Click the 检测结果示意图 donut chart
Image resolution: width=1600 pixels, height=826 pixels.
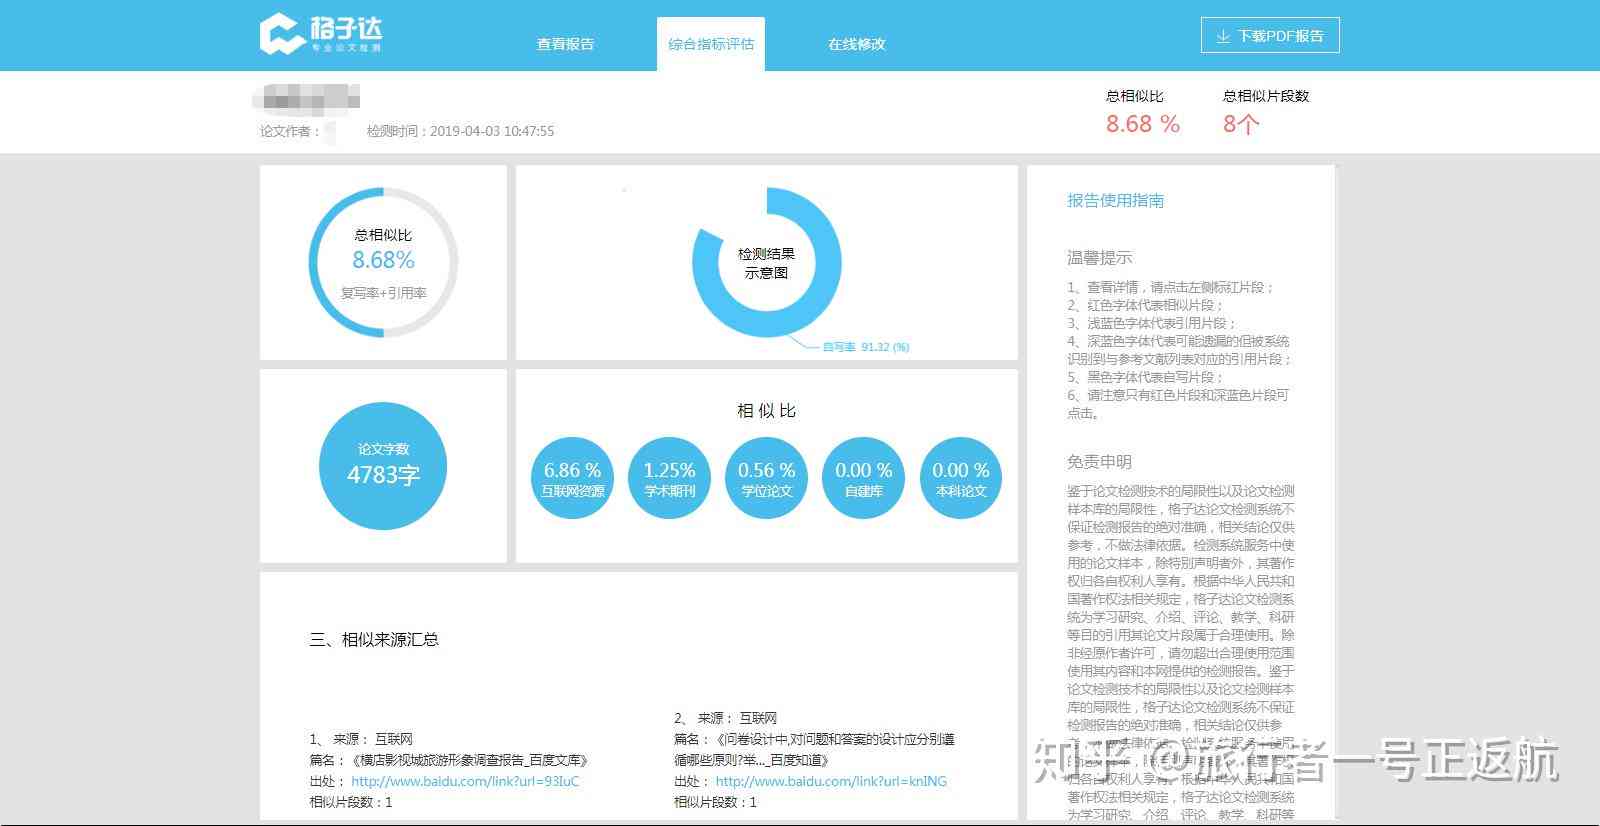(766, 263)
